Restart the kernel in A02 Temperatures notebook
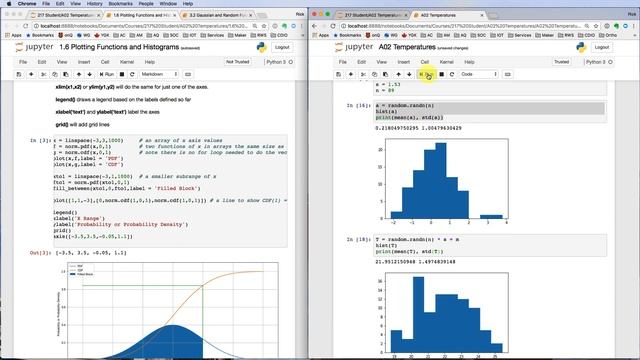 (x=451, y=74)
